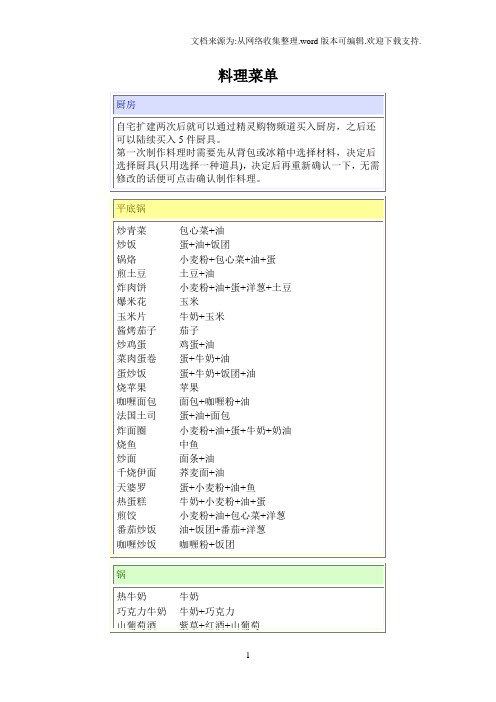Click the recipe name 玉米片

click(132, 317)
